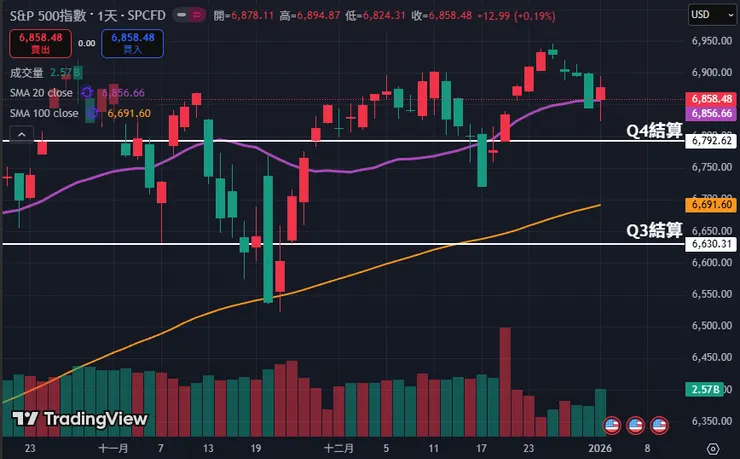Click the orange 6,691.60 SMA price tag

(x=712, y=204)
